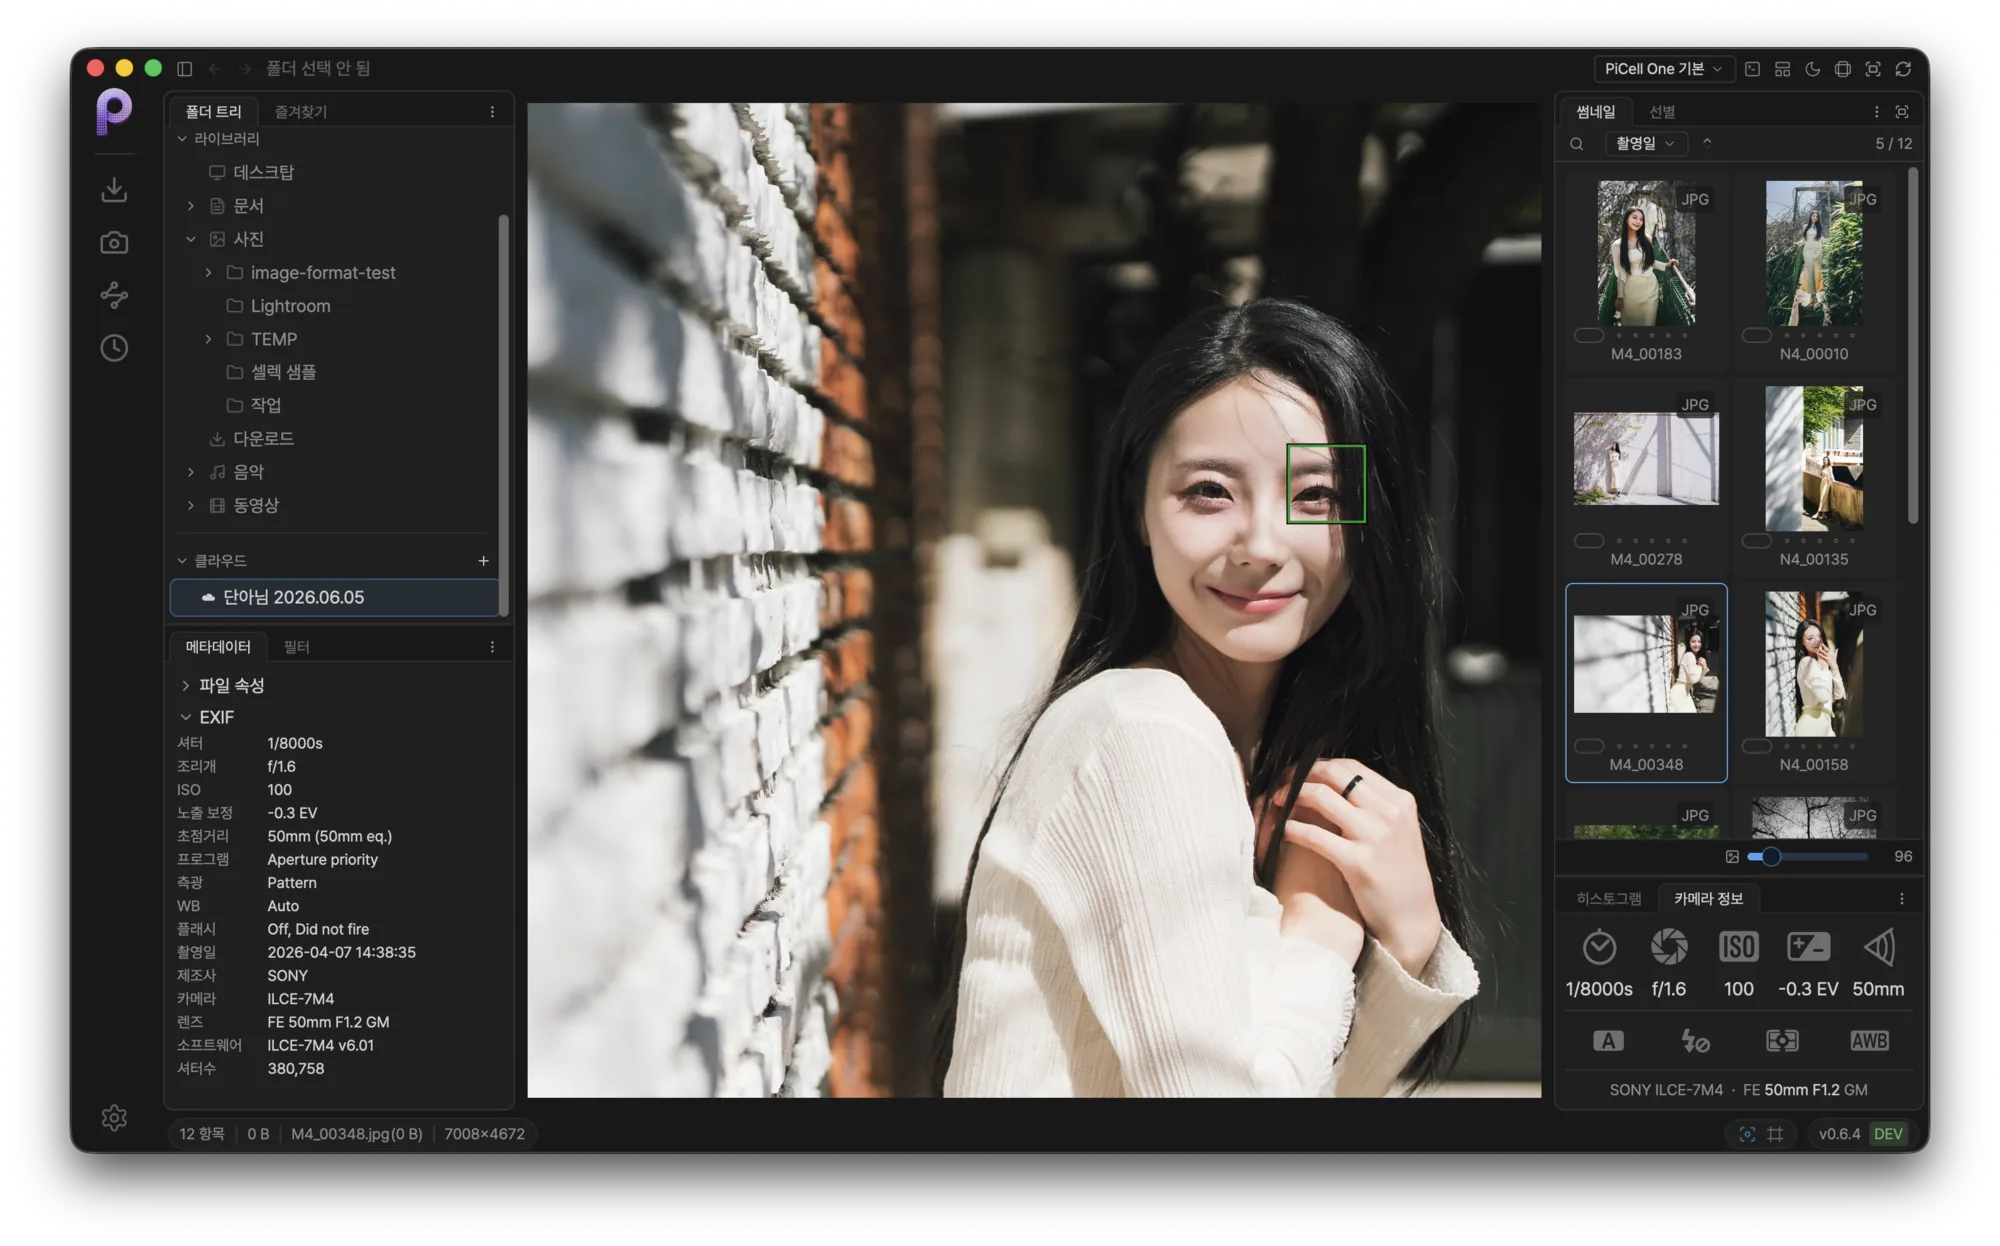Click the aperture blades icon in camera info
The image size is (2000, 1246).
(x=1669, y=946)
